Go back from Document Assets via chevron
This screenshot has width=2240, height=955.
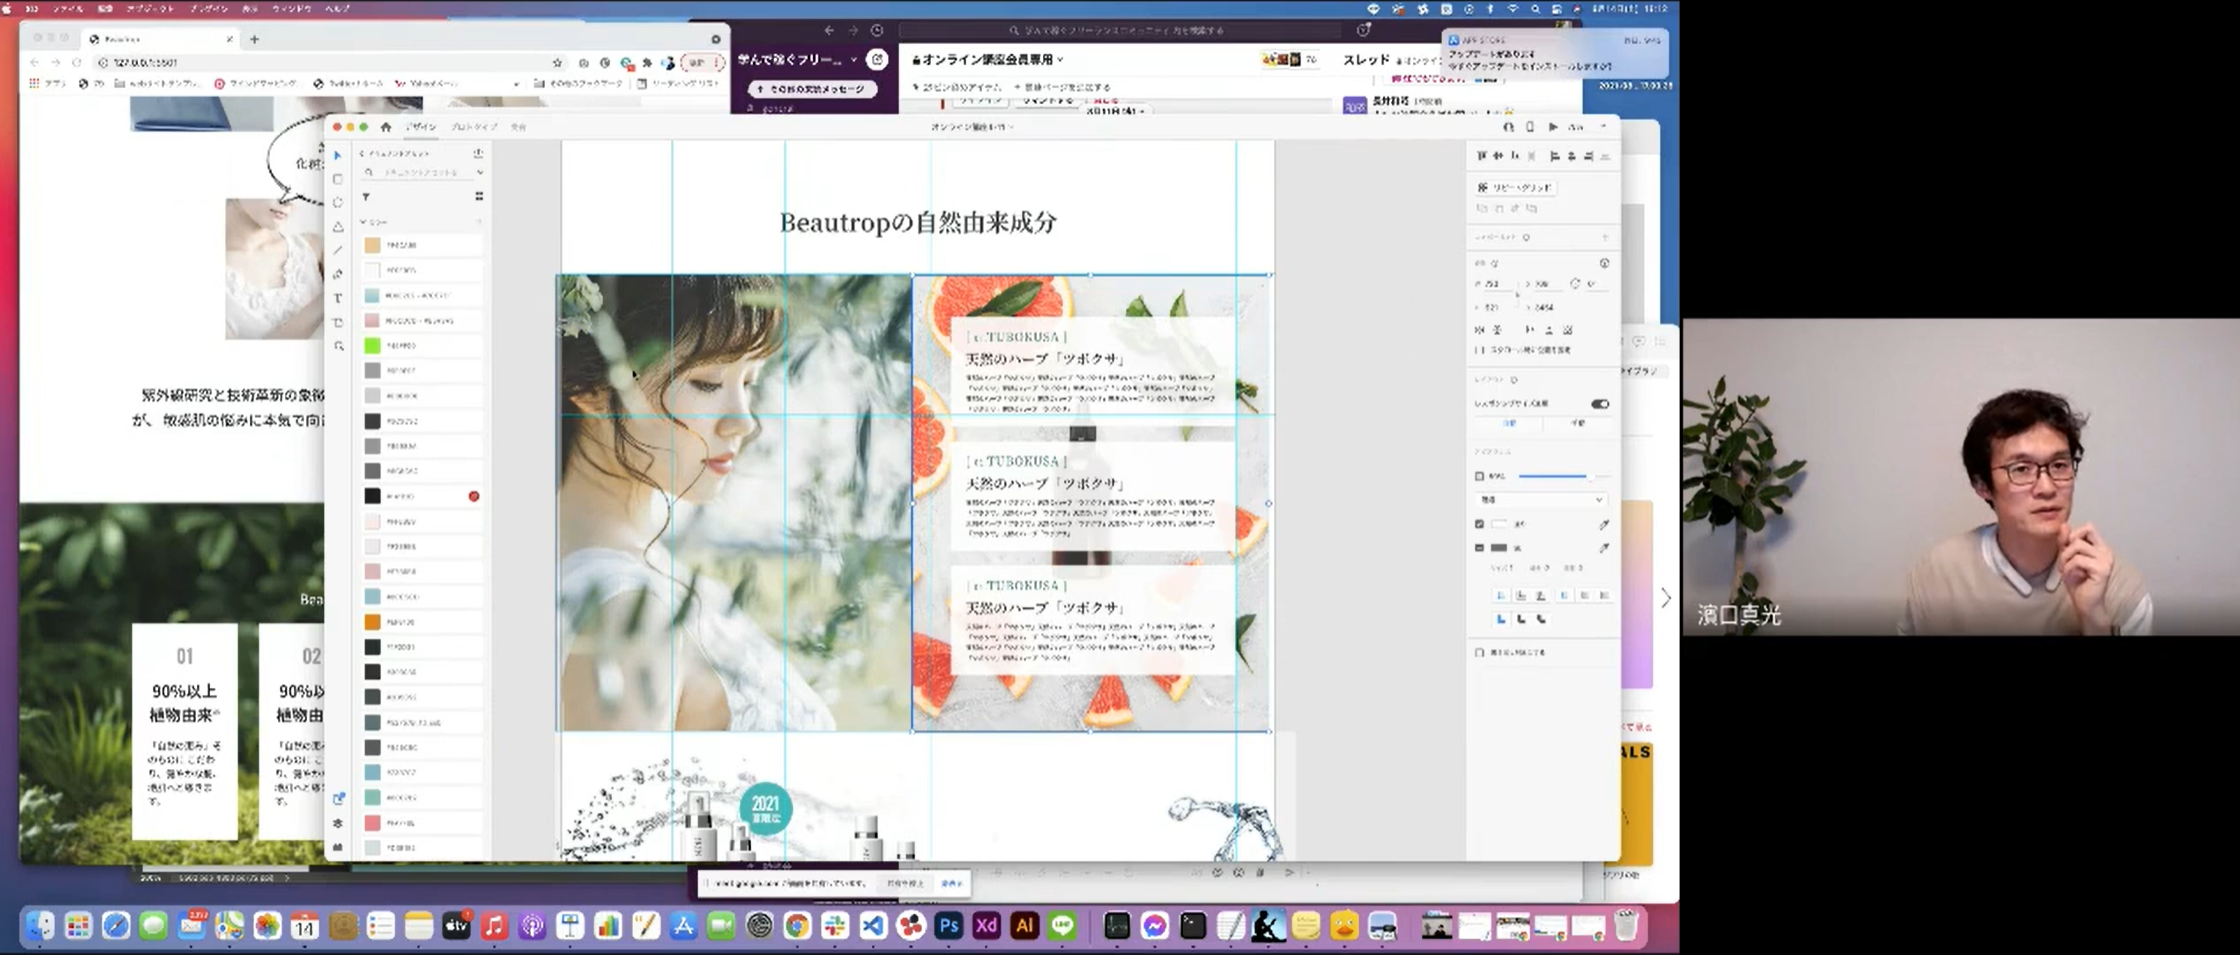pyautogui.click(x=362, y=154)
